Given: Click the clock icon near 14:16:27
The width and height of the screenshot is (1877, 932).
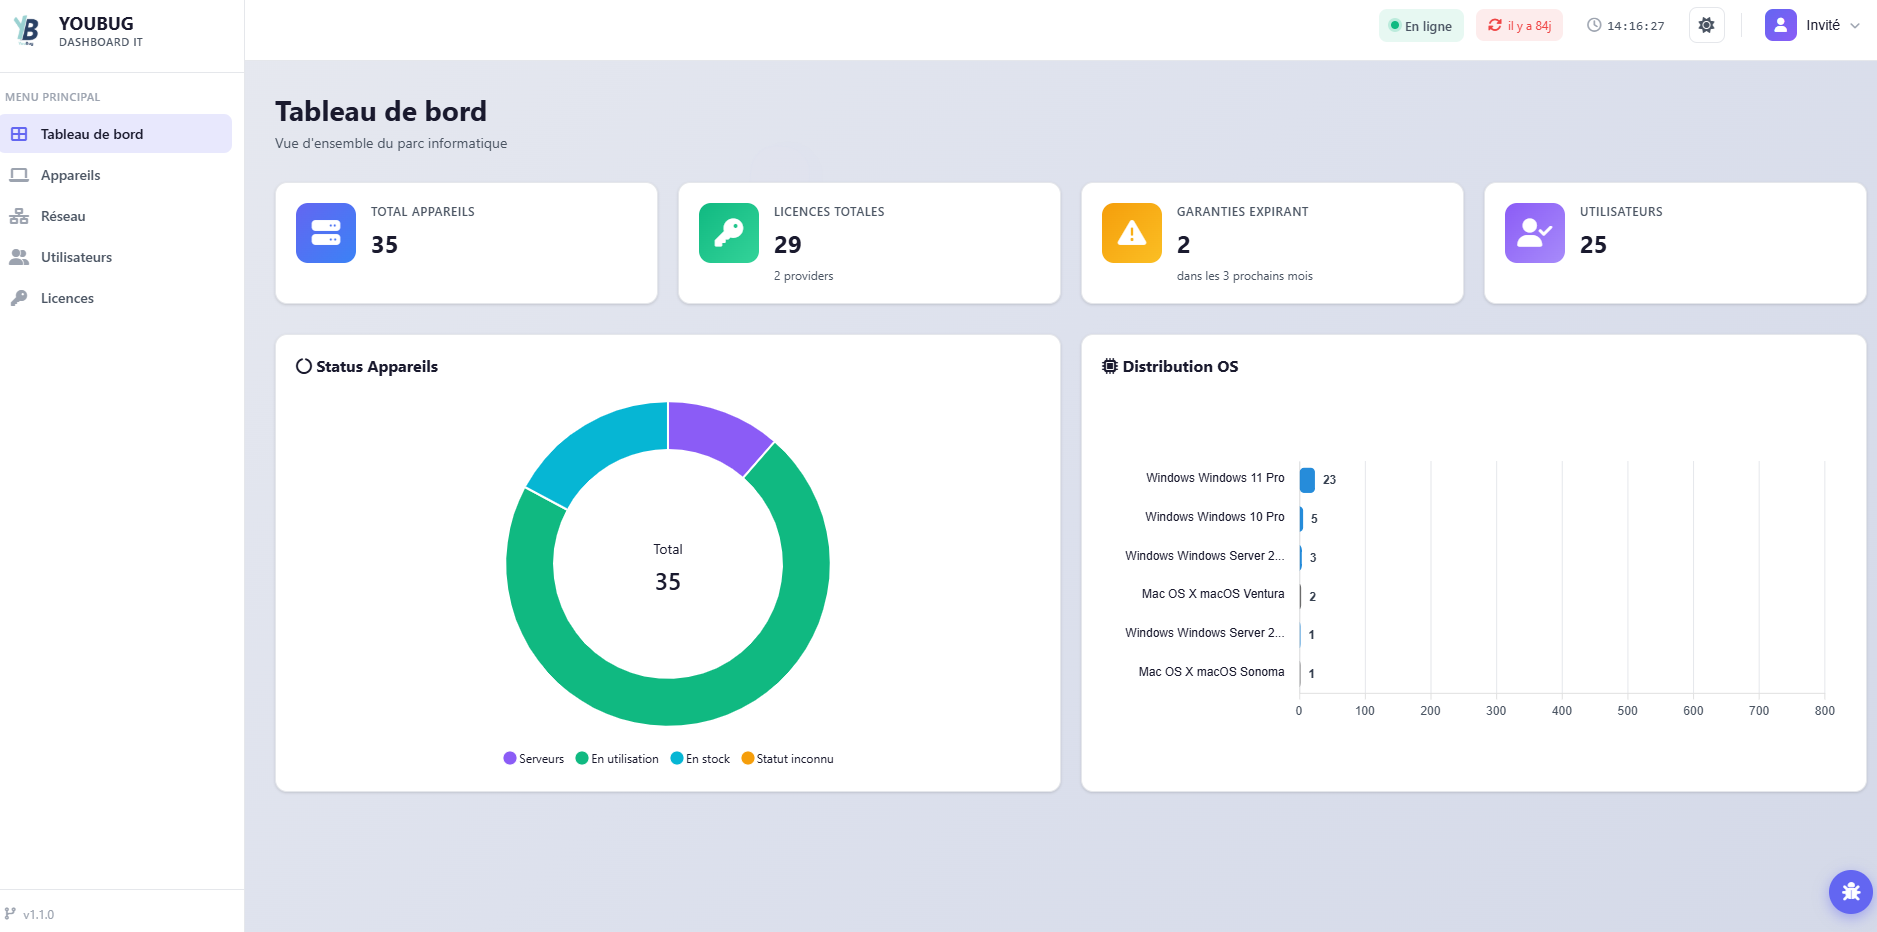Looking at the screenshot, I should click(1594, 25).
